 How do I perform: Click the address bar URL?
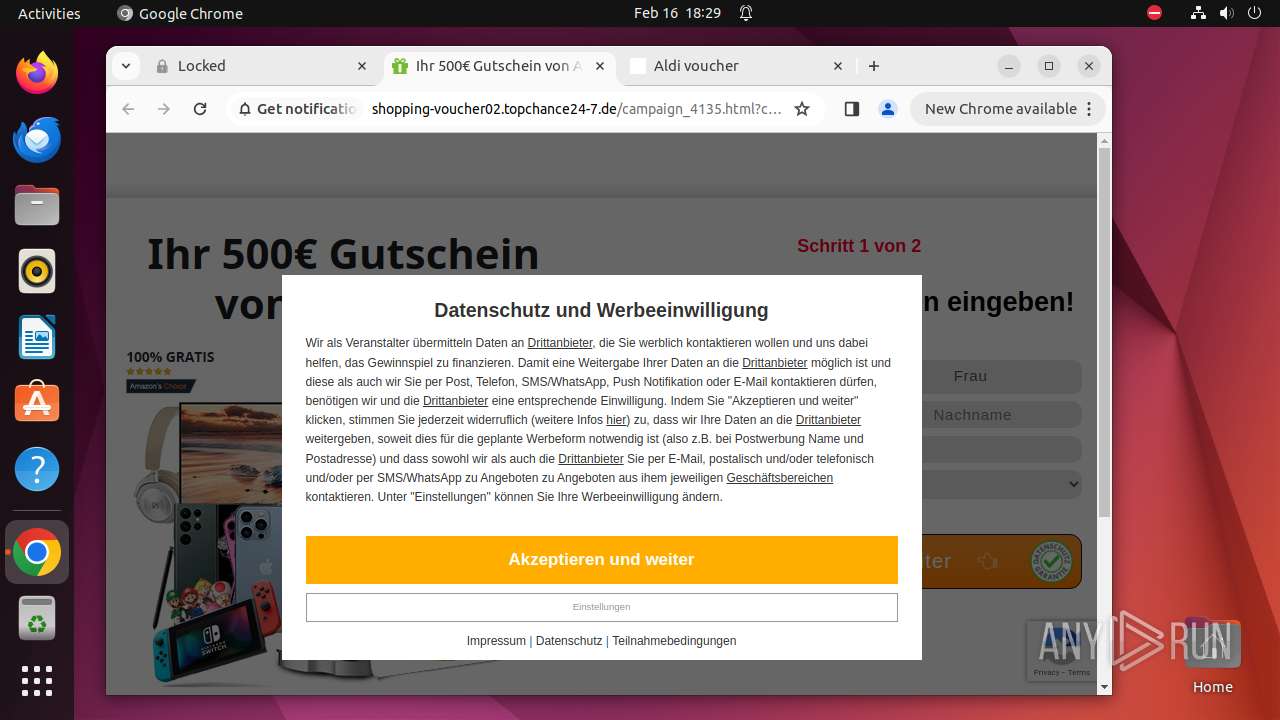click(576, 109)
